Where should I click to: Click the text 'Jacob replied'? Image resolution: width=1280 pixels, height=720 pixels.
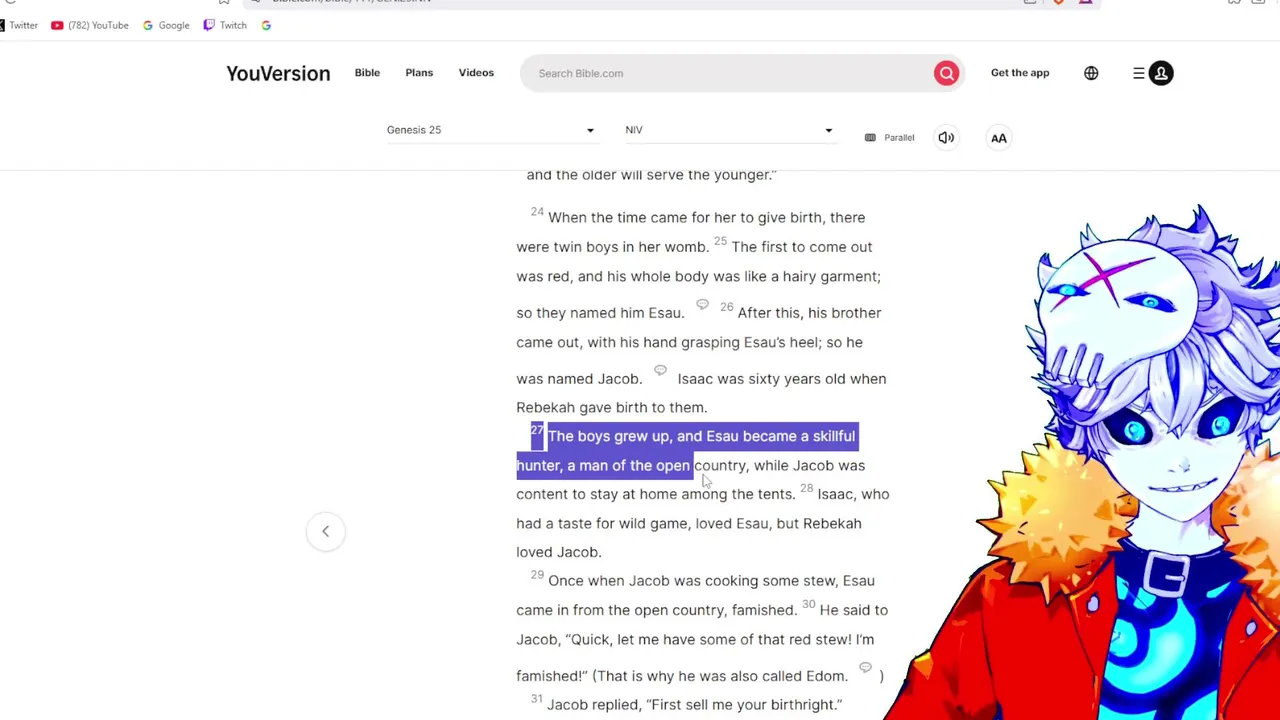point(593,705)
